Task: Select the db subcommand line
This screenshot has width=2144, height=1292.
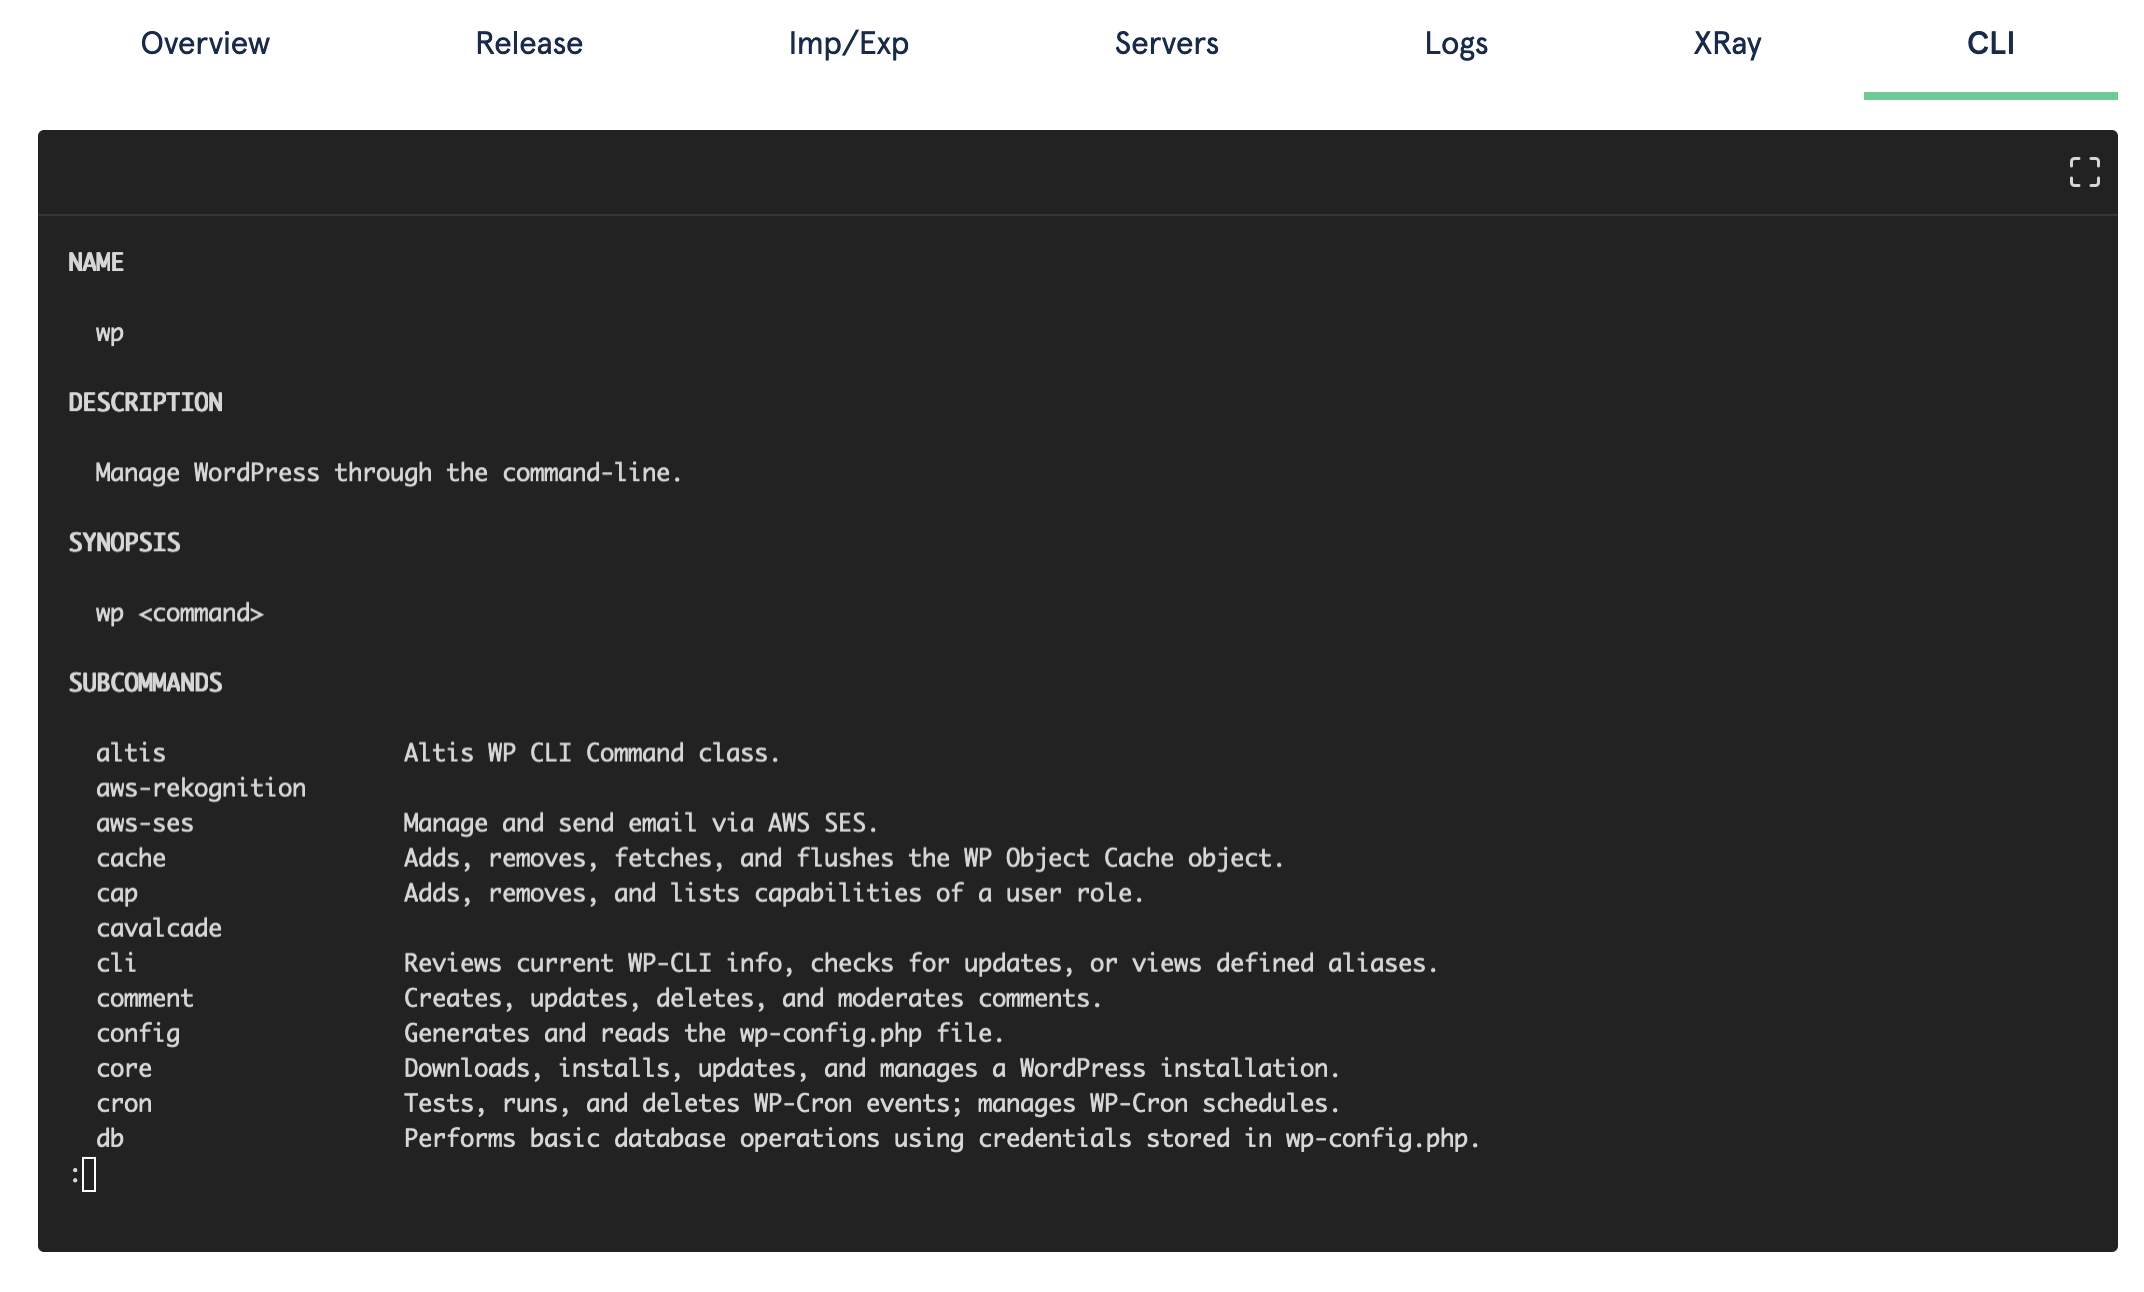Action: pyautogui.click(x=110, y=1138)
